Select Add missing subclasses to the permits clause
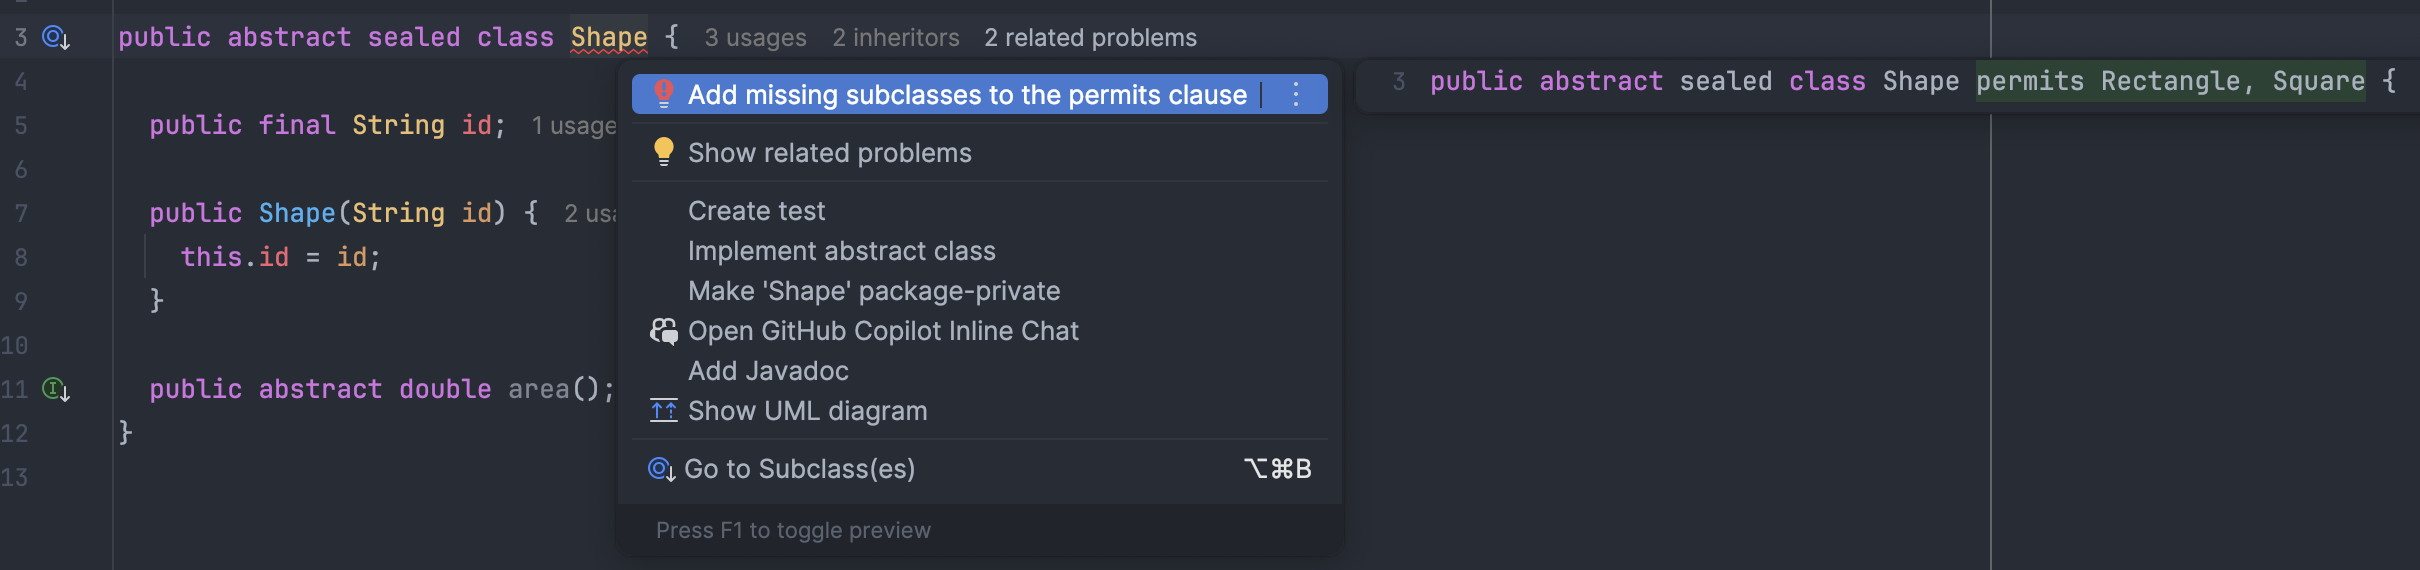 (x=966, y=95)
